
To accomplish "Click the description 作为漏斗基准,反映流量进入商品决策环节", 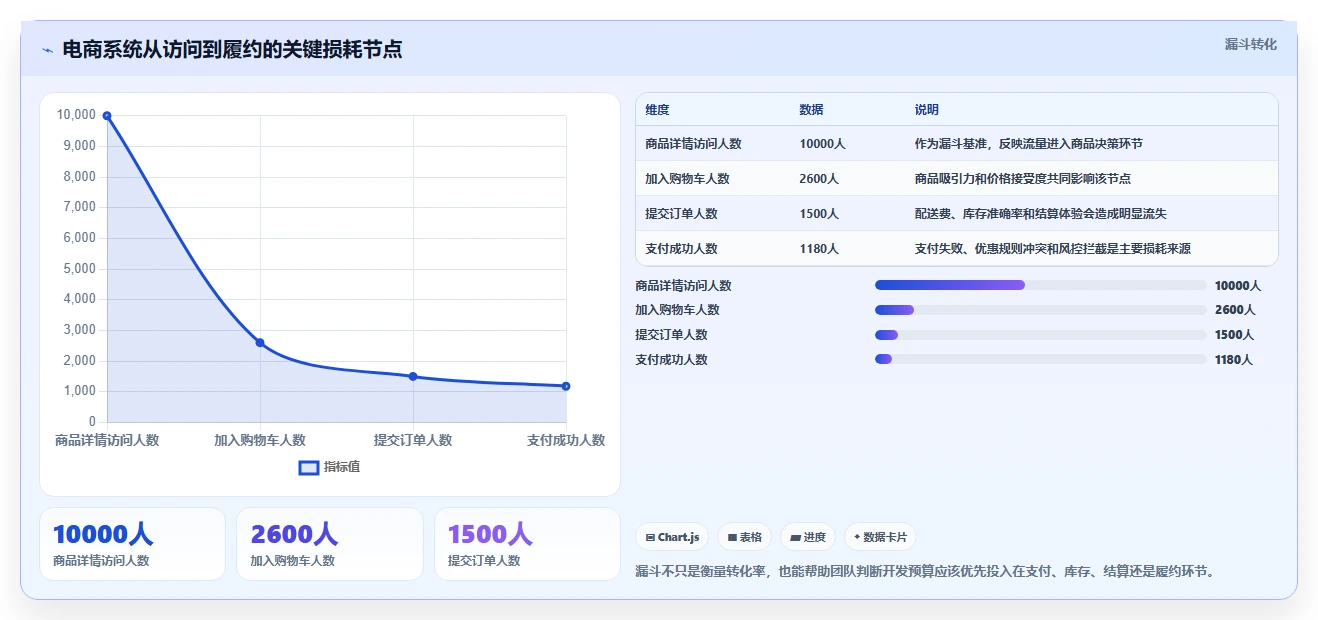I will pyautogui.click(x=1028, y=144).
